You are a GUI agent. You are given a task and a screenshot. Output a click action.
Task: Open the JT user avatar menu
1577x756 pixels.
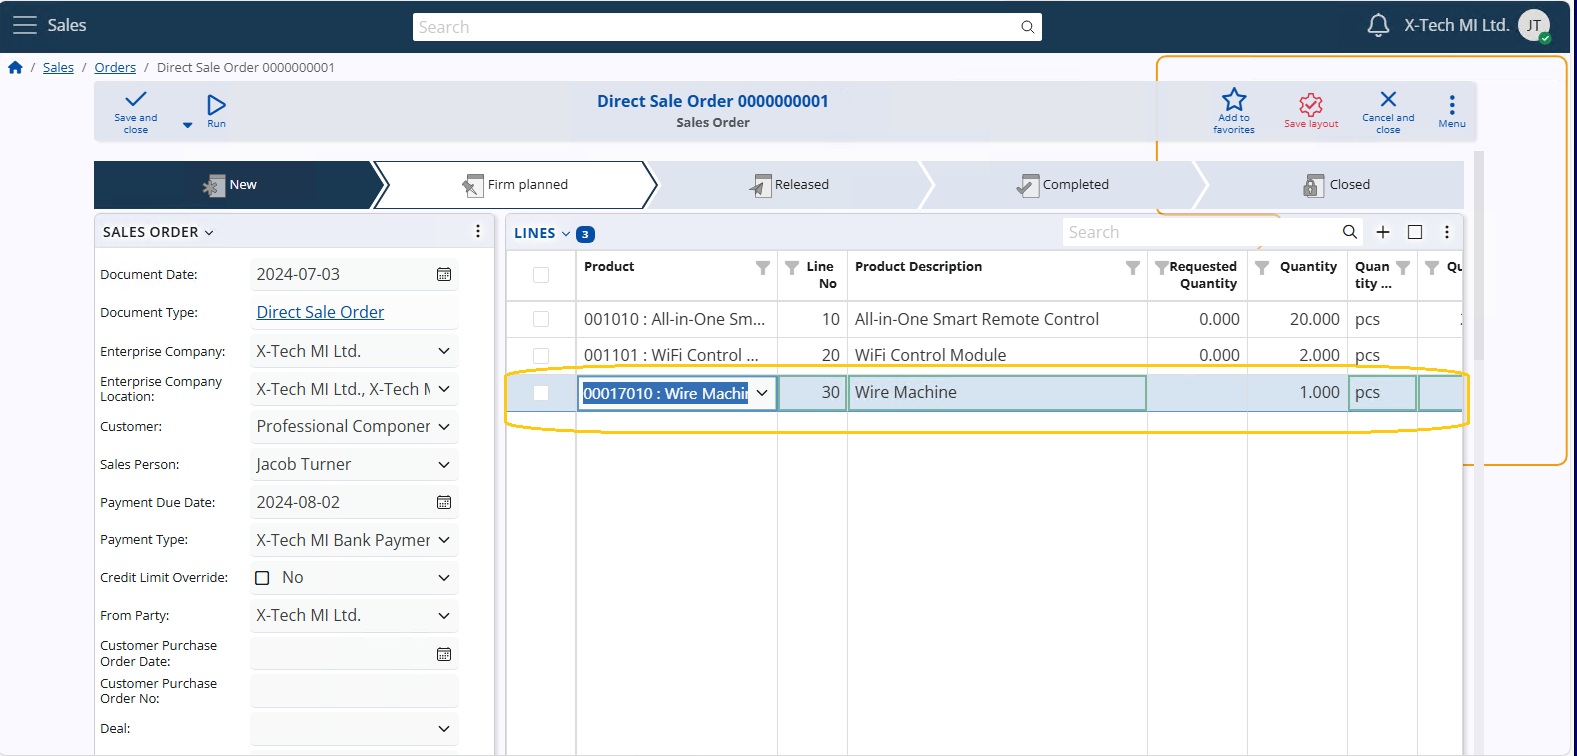pyautogui.click(x=1534, y=26)
